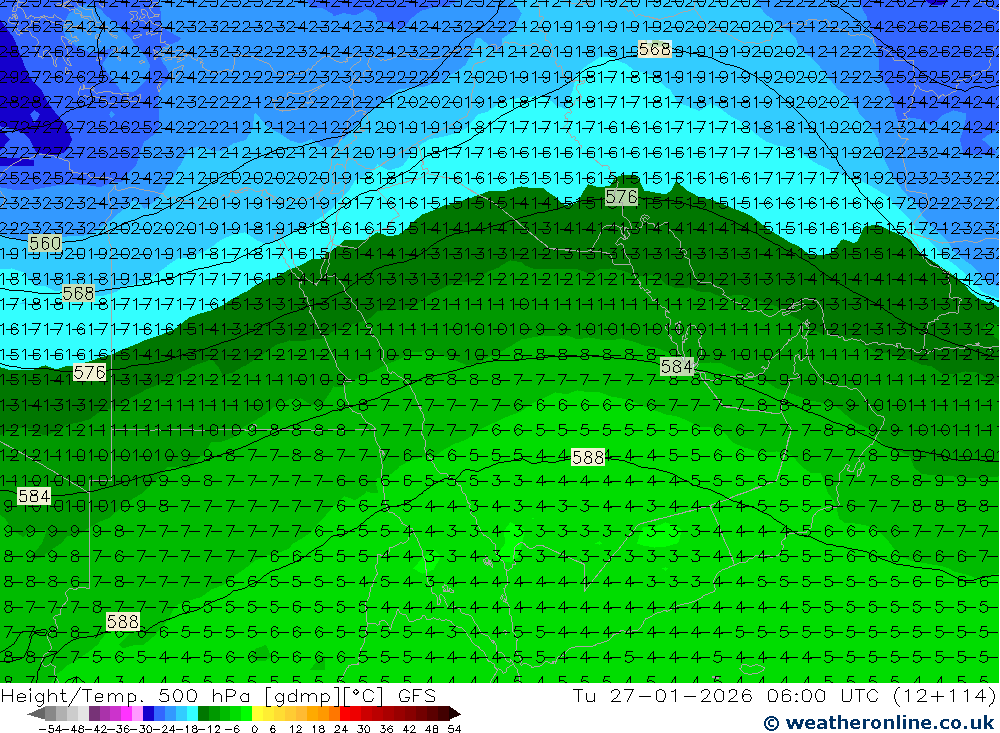The height and width of the screenshot is (733, 1000).
Task: Click the 560 height contour label
Action: (x=45, y=243)
